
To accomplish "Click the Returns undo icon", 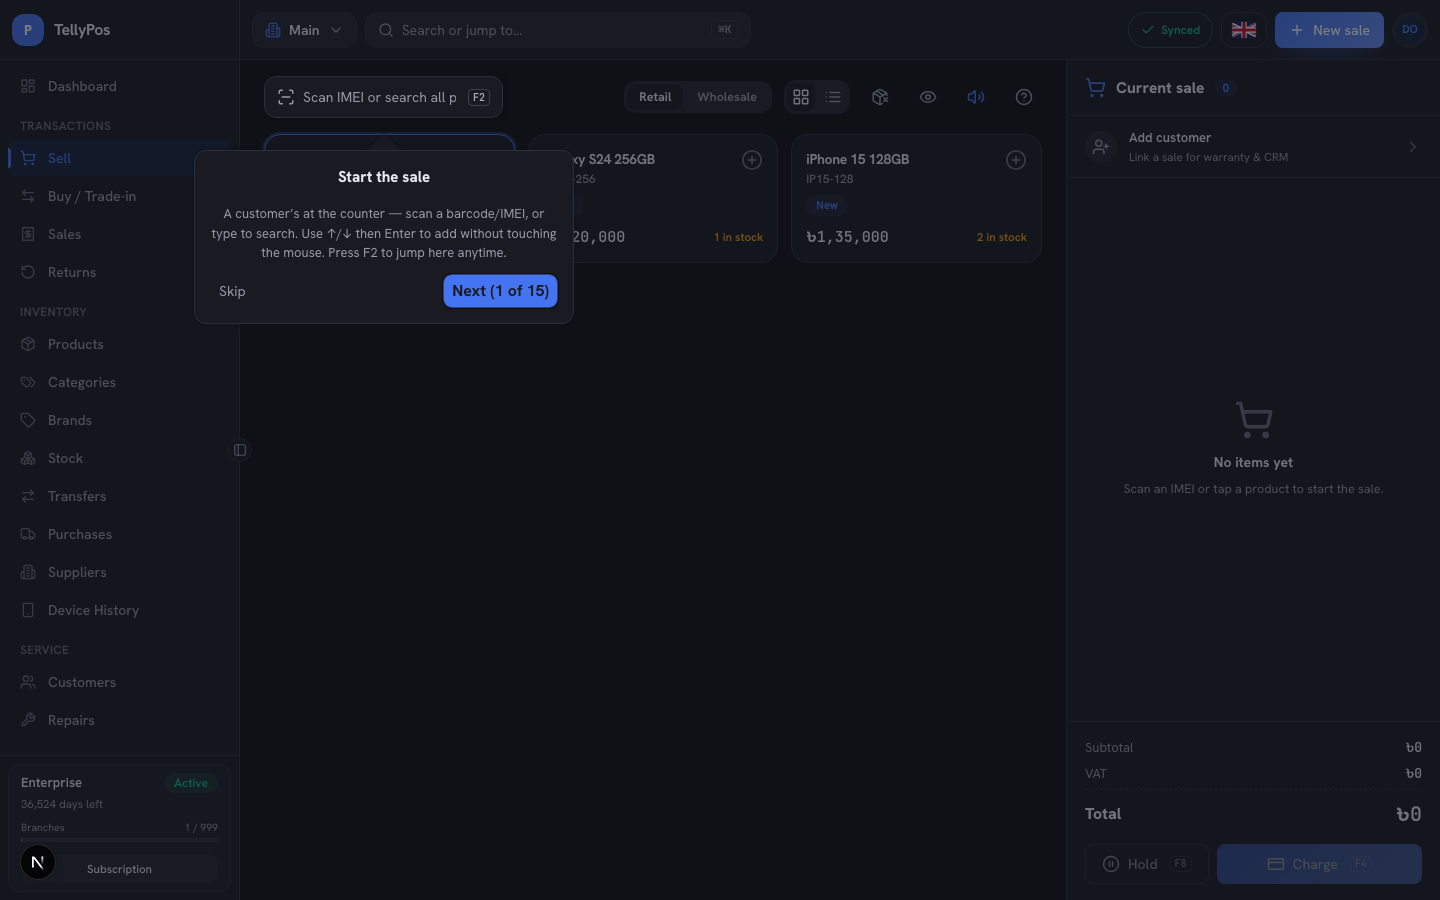I will [28, 272].
